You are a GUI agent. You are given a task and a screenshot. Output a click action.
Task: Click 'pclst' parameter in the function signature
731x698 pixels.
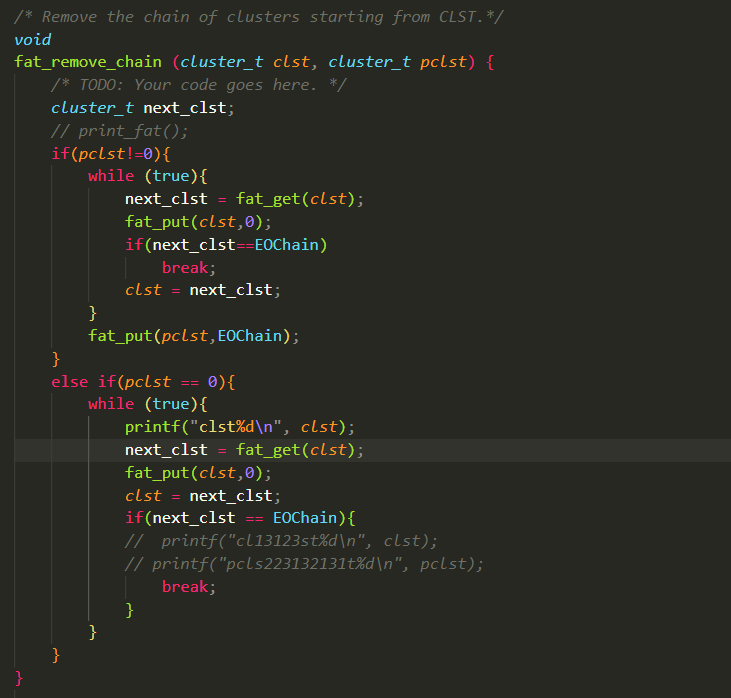443,62
